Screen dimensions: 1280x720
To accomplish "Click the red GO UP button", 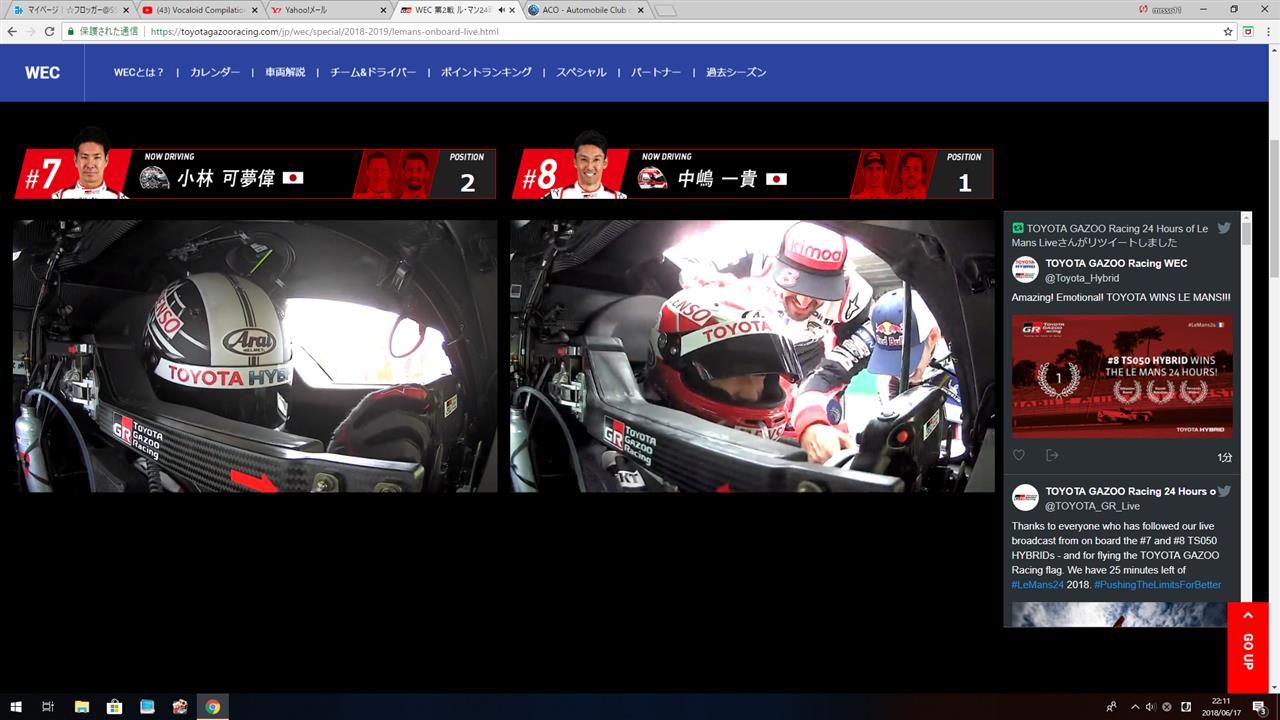I will [x=1247, y=648].
